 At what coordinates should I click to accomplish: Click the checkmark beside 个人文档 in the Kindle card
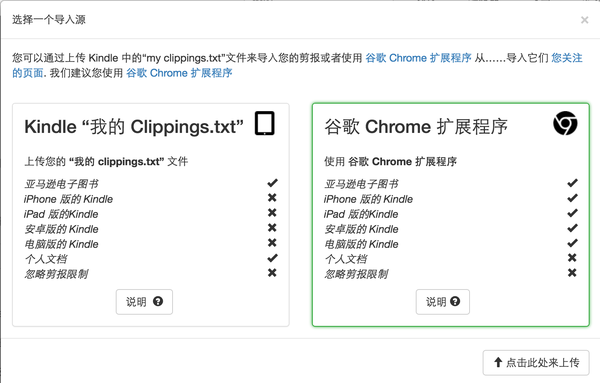[272, 258]
